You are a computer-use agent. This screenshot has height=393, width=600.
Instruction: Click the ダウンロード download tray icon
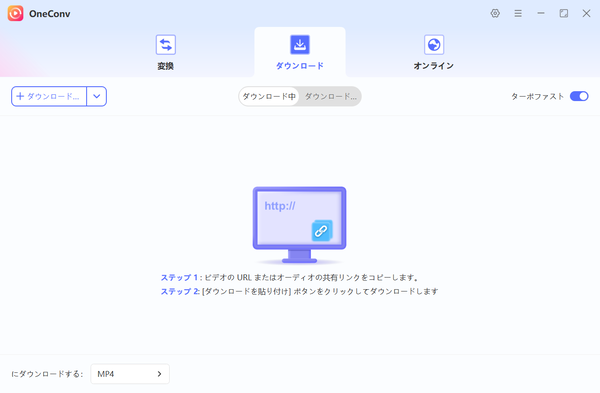300,45
